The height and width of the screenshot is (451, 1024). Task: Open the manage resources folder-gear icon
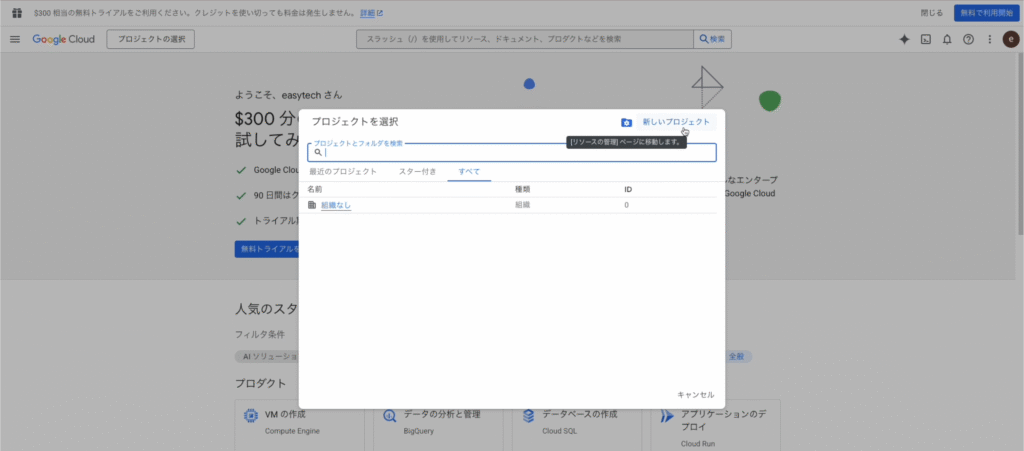pyautogui.click(x=626, y=122)
